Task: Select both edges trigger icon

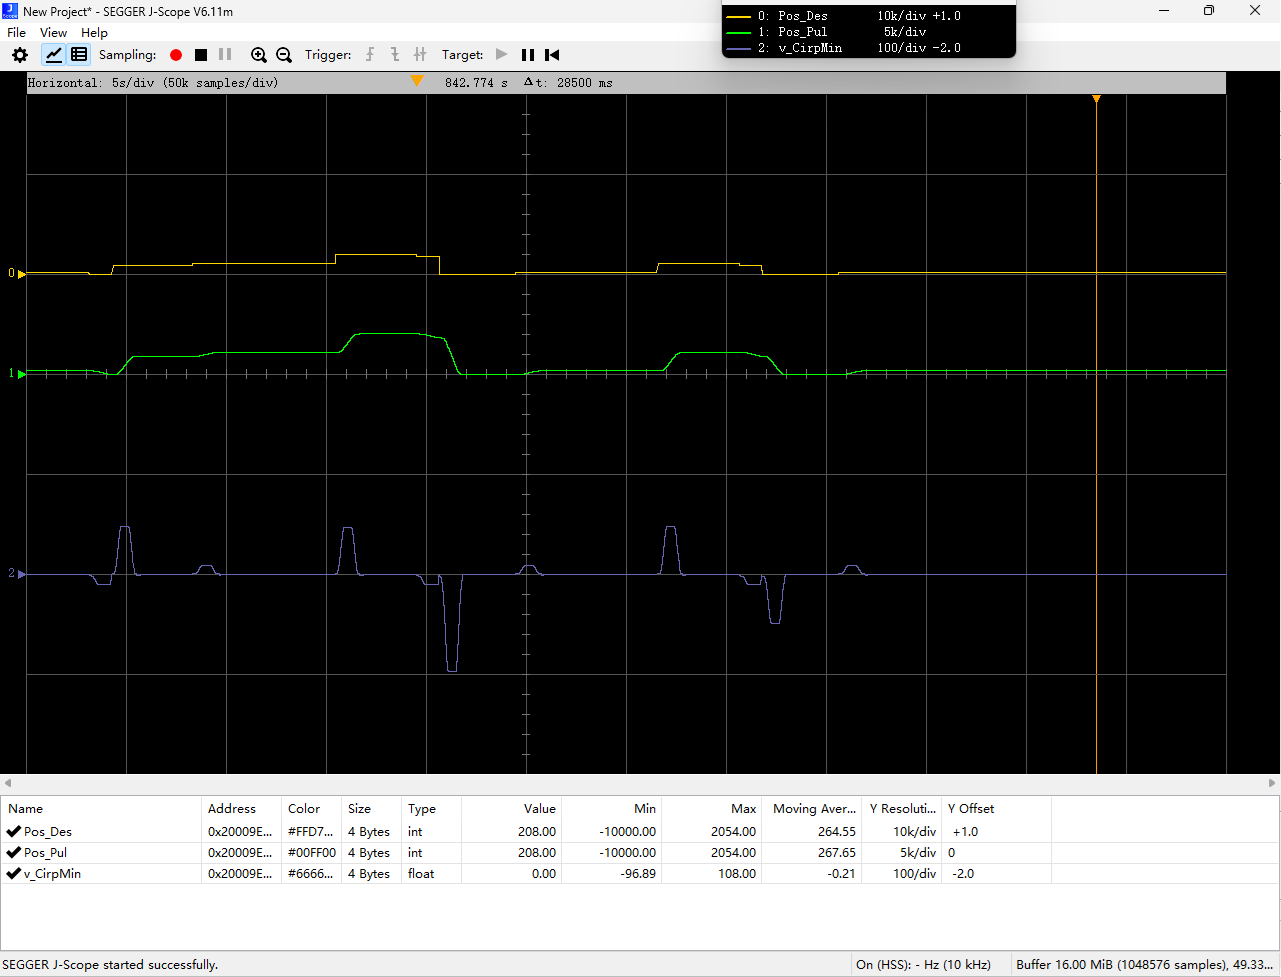Action: click(420, 55)
